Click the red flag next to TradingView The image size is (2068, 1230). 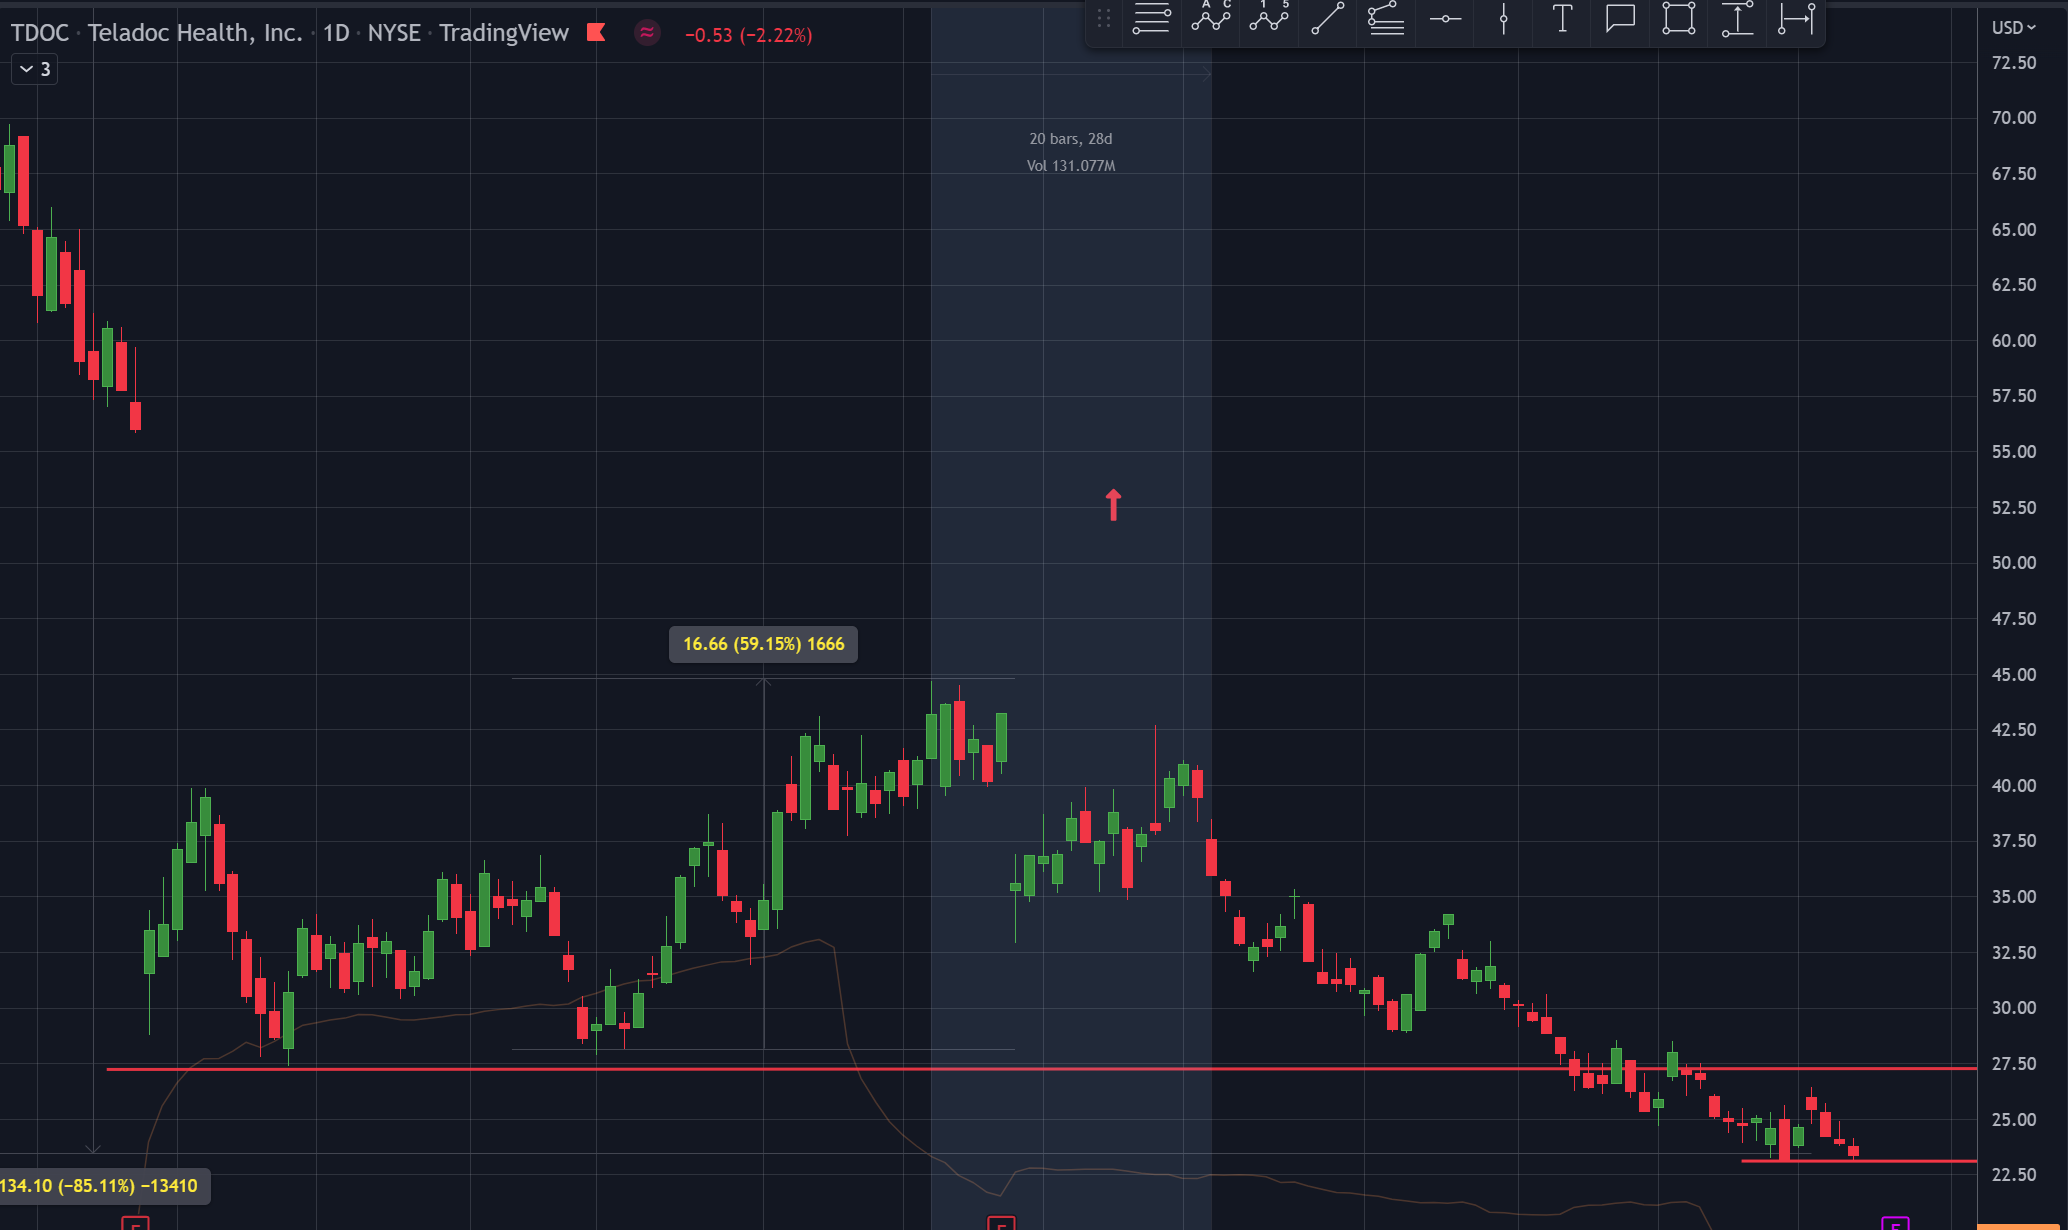point(596,33)
